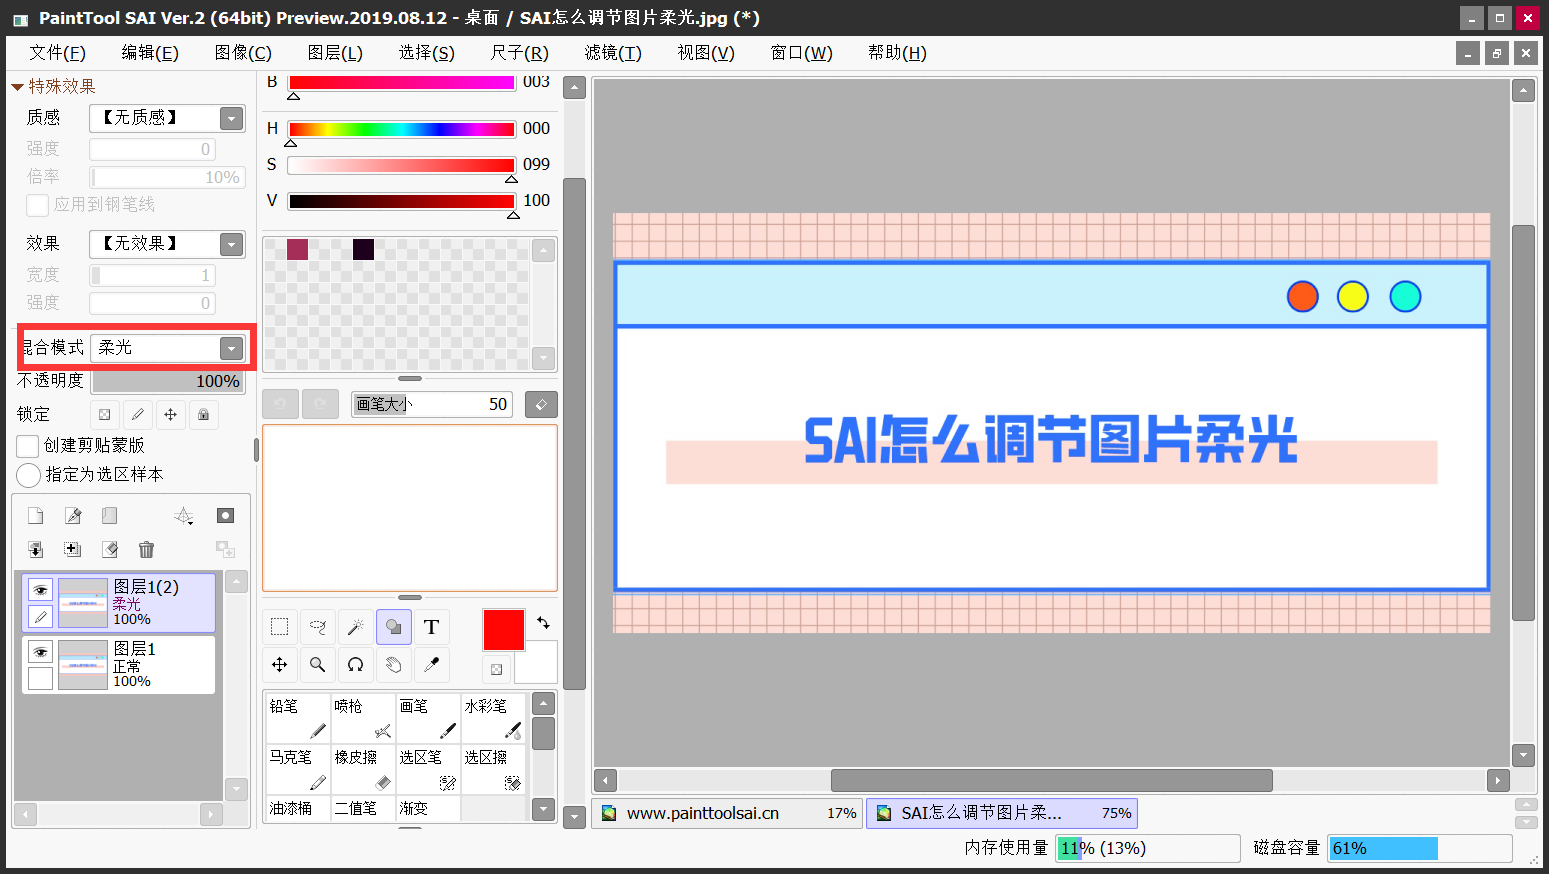Viewport: 1549px width, 874px height.
Task: Open the 文件(F) menu
Action: pyautogui.click(x=57, y=53)
